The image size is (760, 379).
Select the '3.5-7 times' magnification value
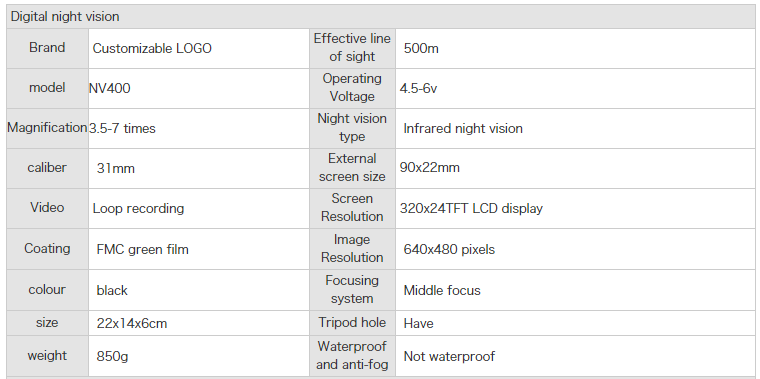(122, 129)
